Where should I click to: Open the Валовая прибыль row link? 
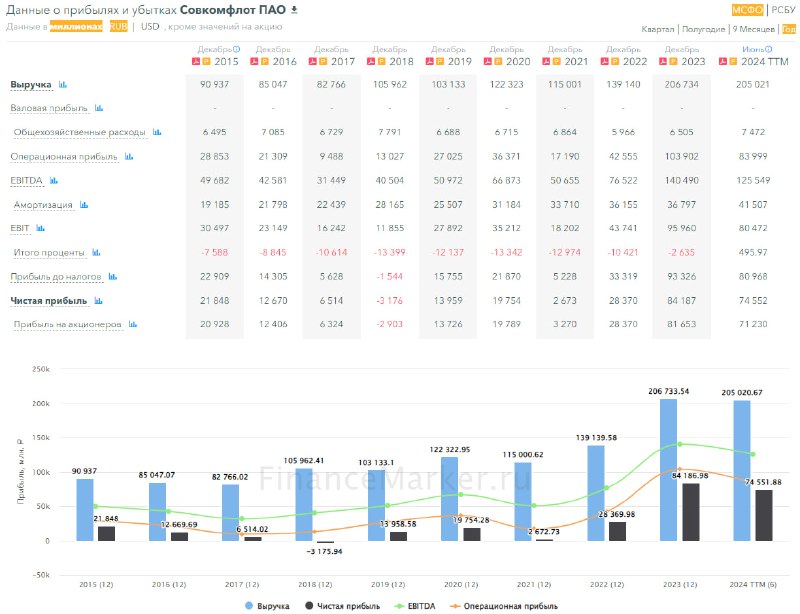pos(49,108)
